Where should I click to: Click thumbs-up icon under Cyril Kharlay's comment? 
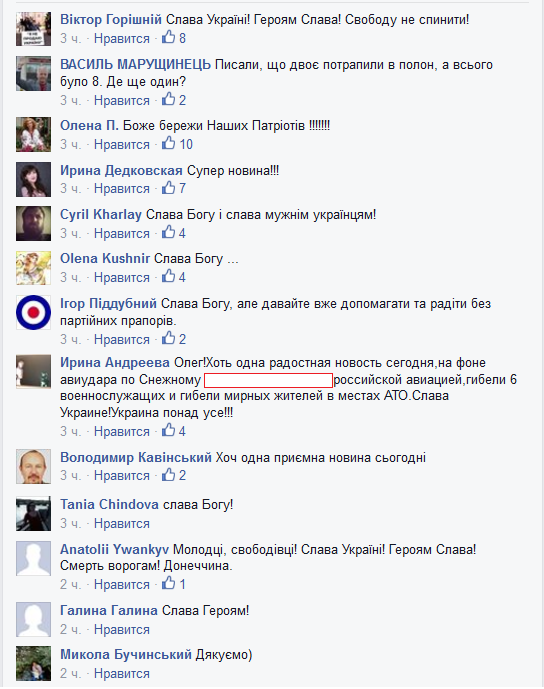pyautogui.click(x=168, y=232)
